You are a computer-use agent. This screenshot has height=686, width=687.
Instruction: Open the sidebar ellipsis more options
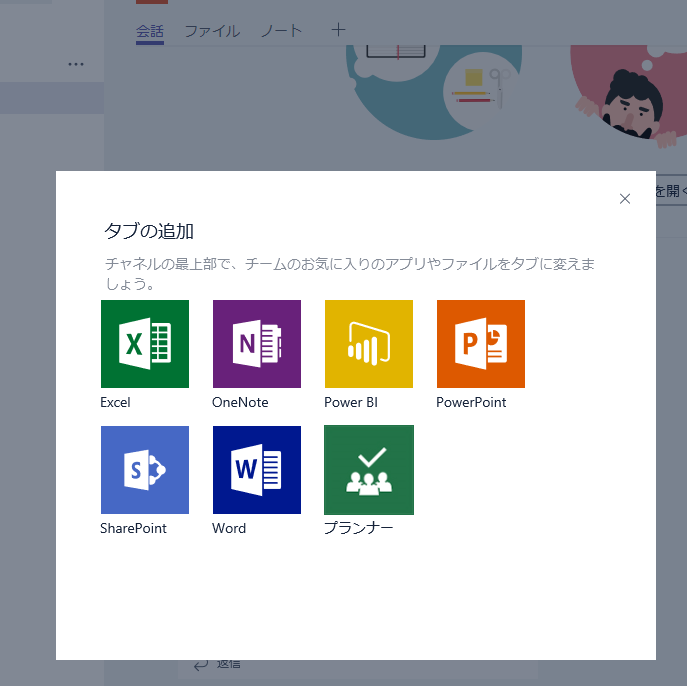76,64
